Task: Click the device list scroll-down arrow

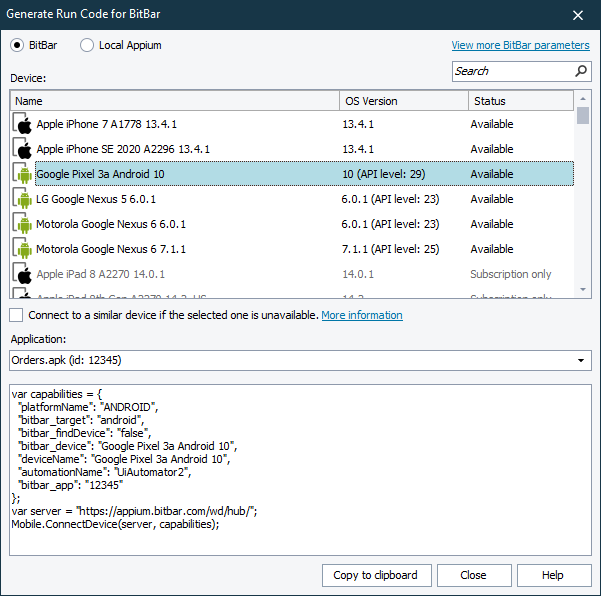Action: click(583, 289)
